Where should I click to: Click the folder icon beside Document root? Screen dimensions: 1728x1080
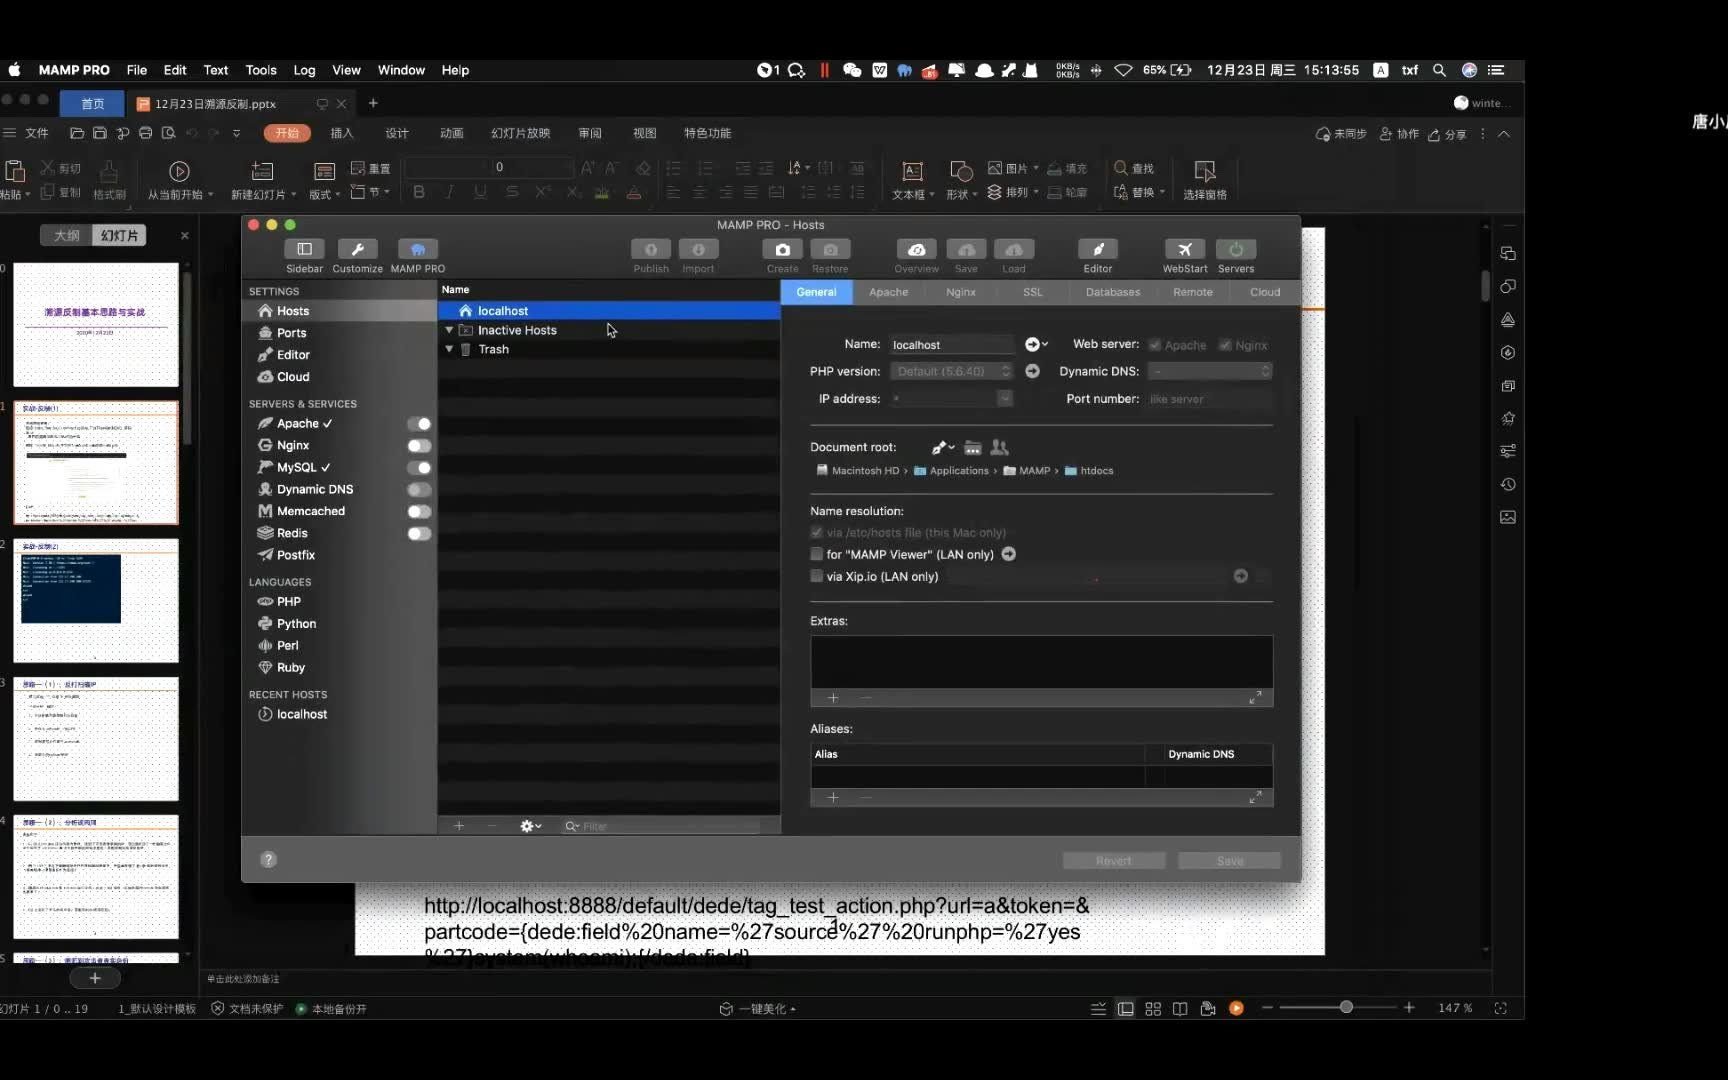pyautogui.click(x=972, y=447)
